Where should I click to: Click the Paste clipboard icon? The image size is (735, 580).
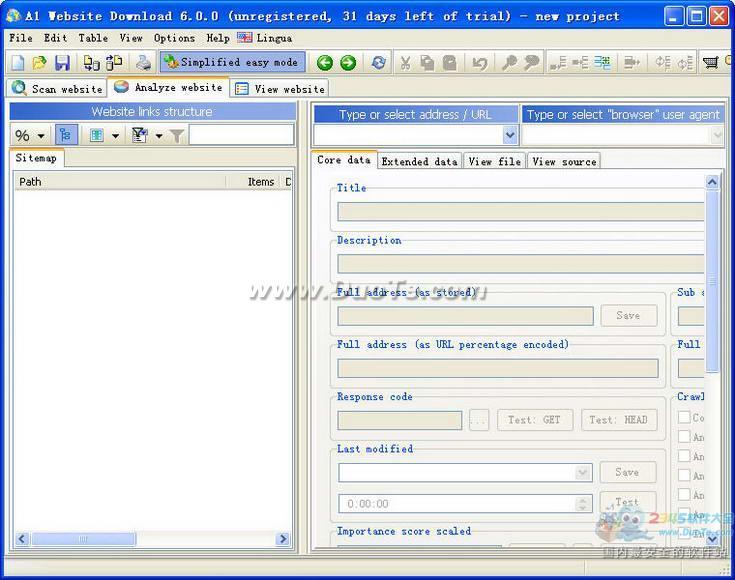(450, 62)
